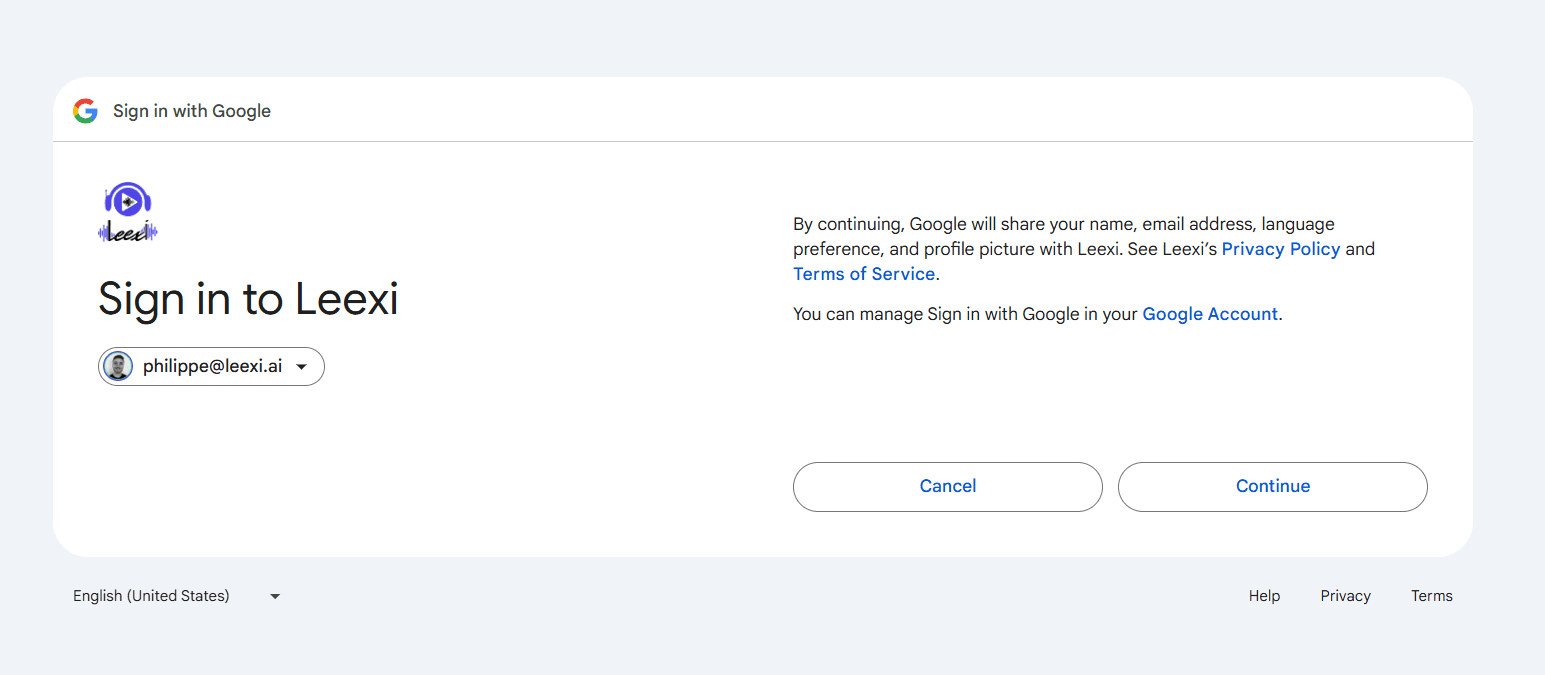Click the caret beside the language selector
This screenshot has width=1545, height=675.
(x=275, y=597)
